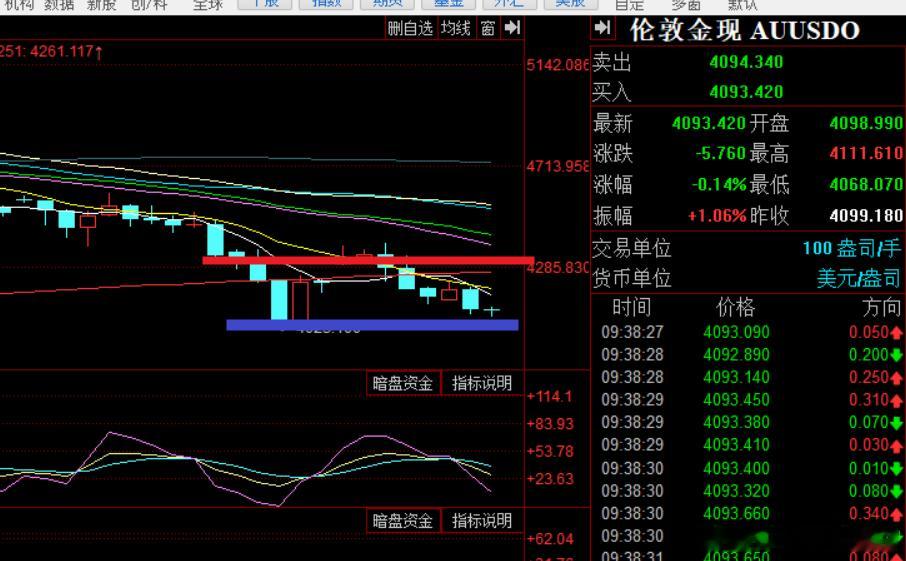Click the arrow icon right of 窗
This screenshot has height=561, width=906.
pos(513,28)
